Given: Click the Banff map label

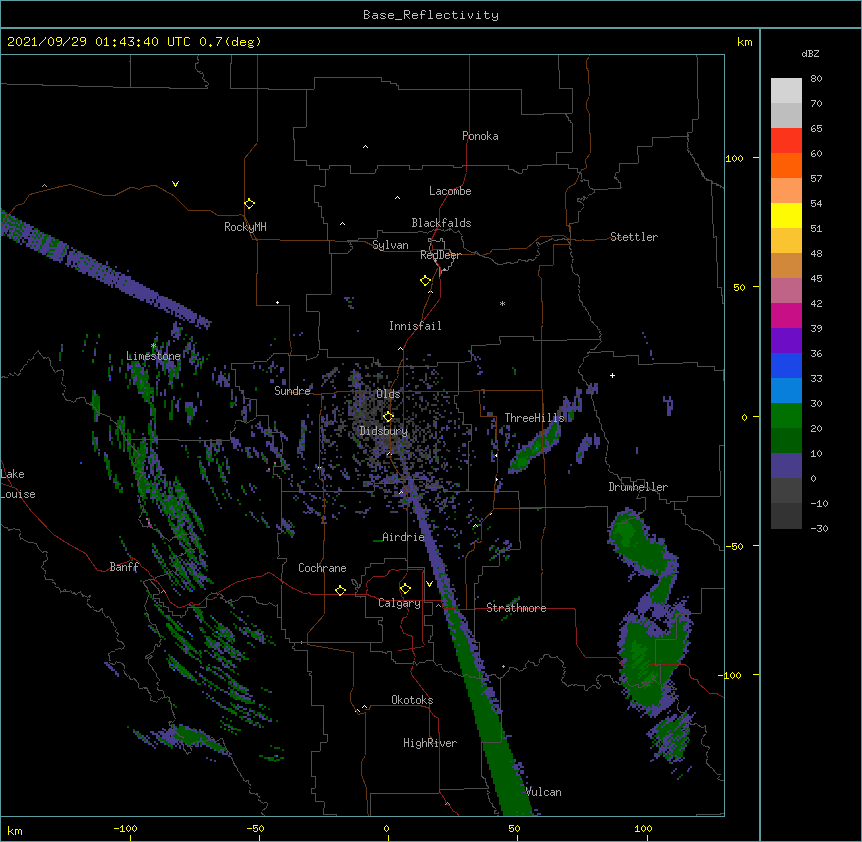Looking at the screenshot, I should click(124, 567).
